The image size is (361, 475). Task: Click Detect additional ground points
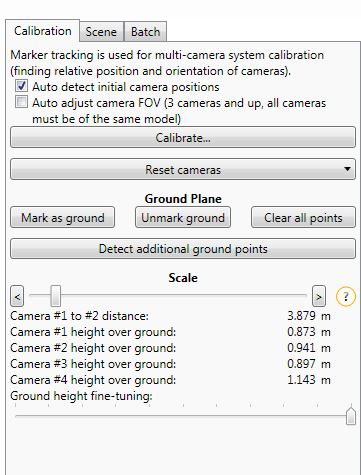[x=183, y=249]
